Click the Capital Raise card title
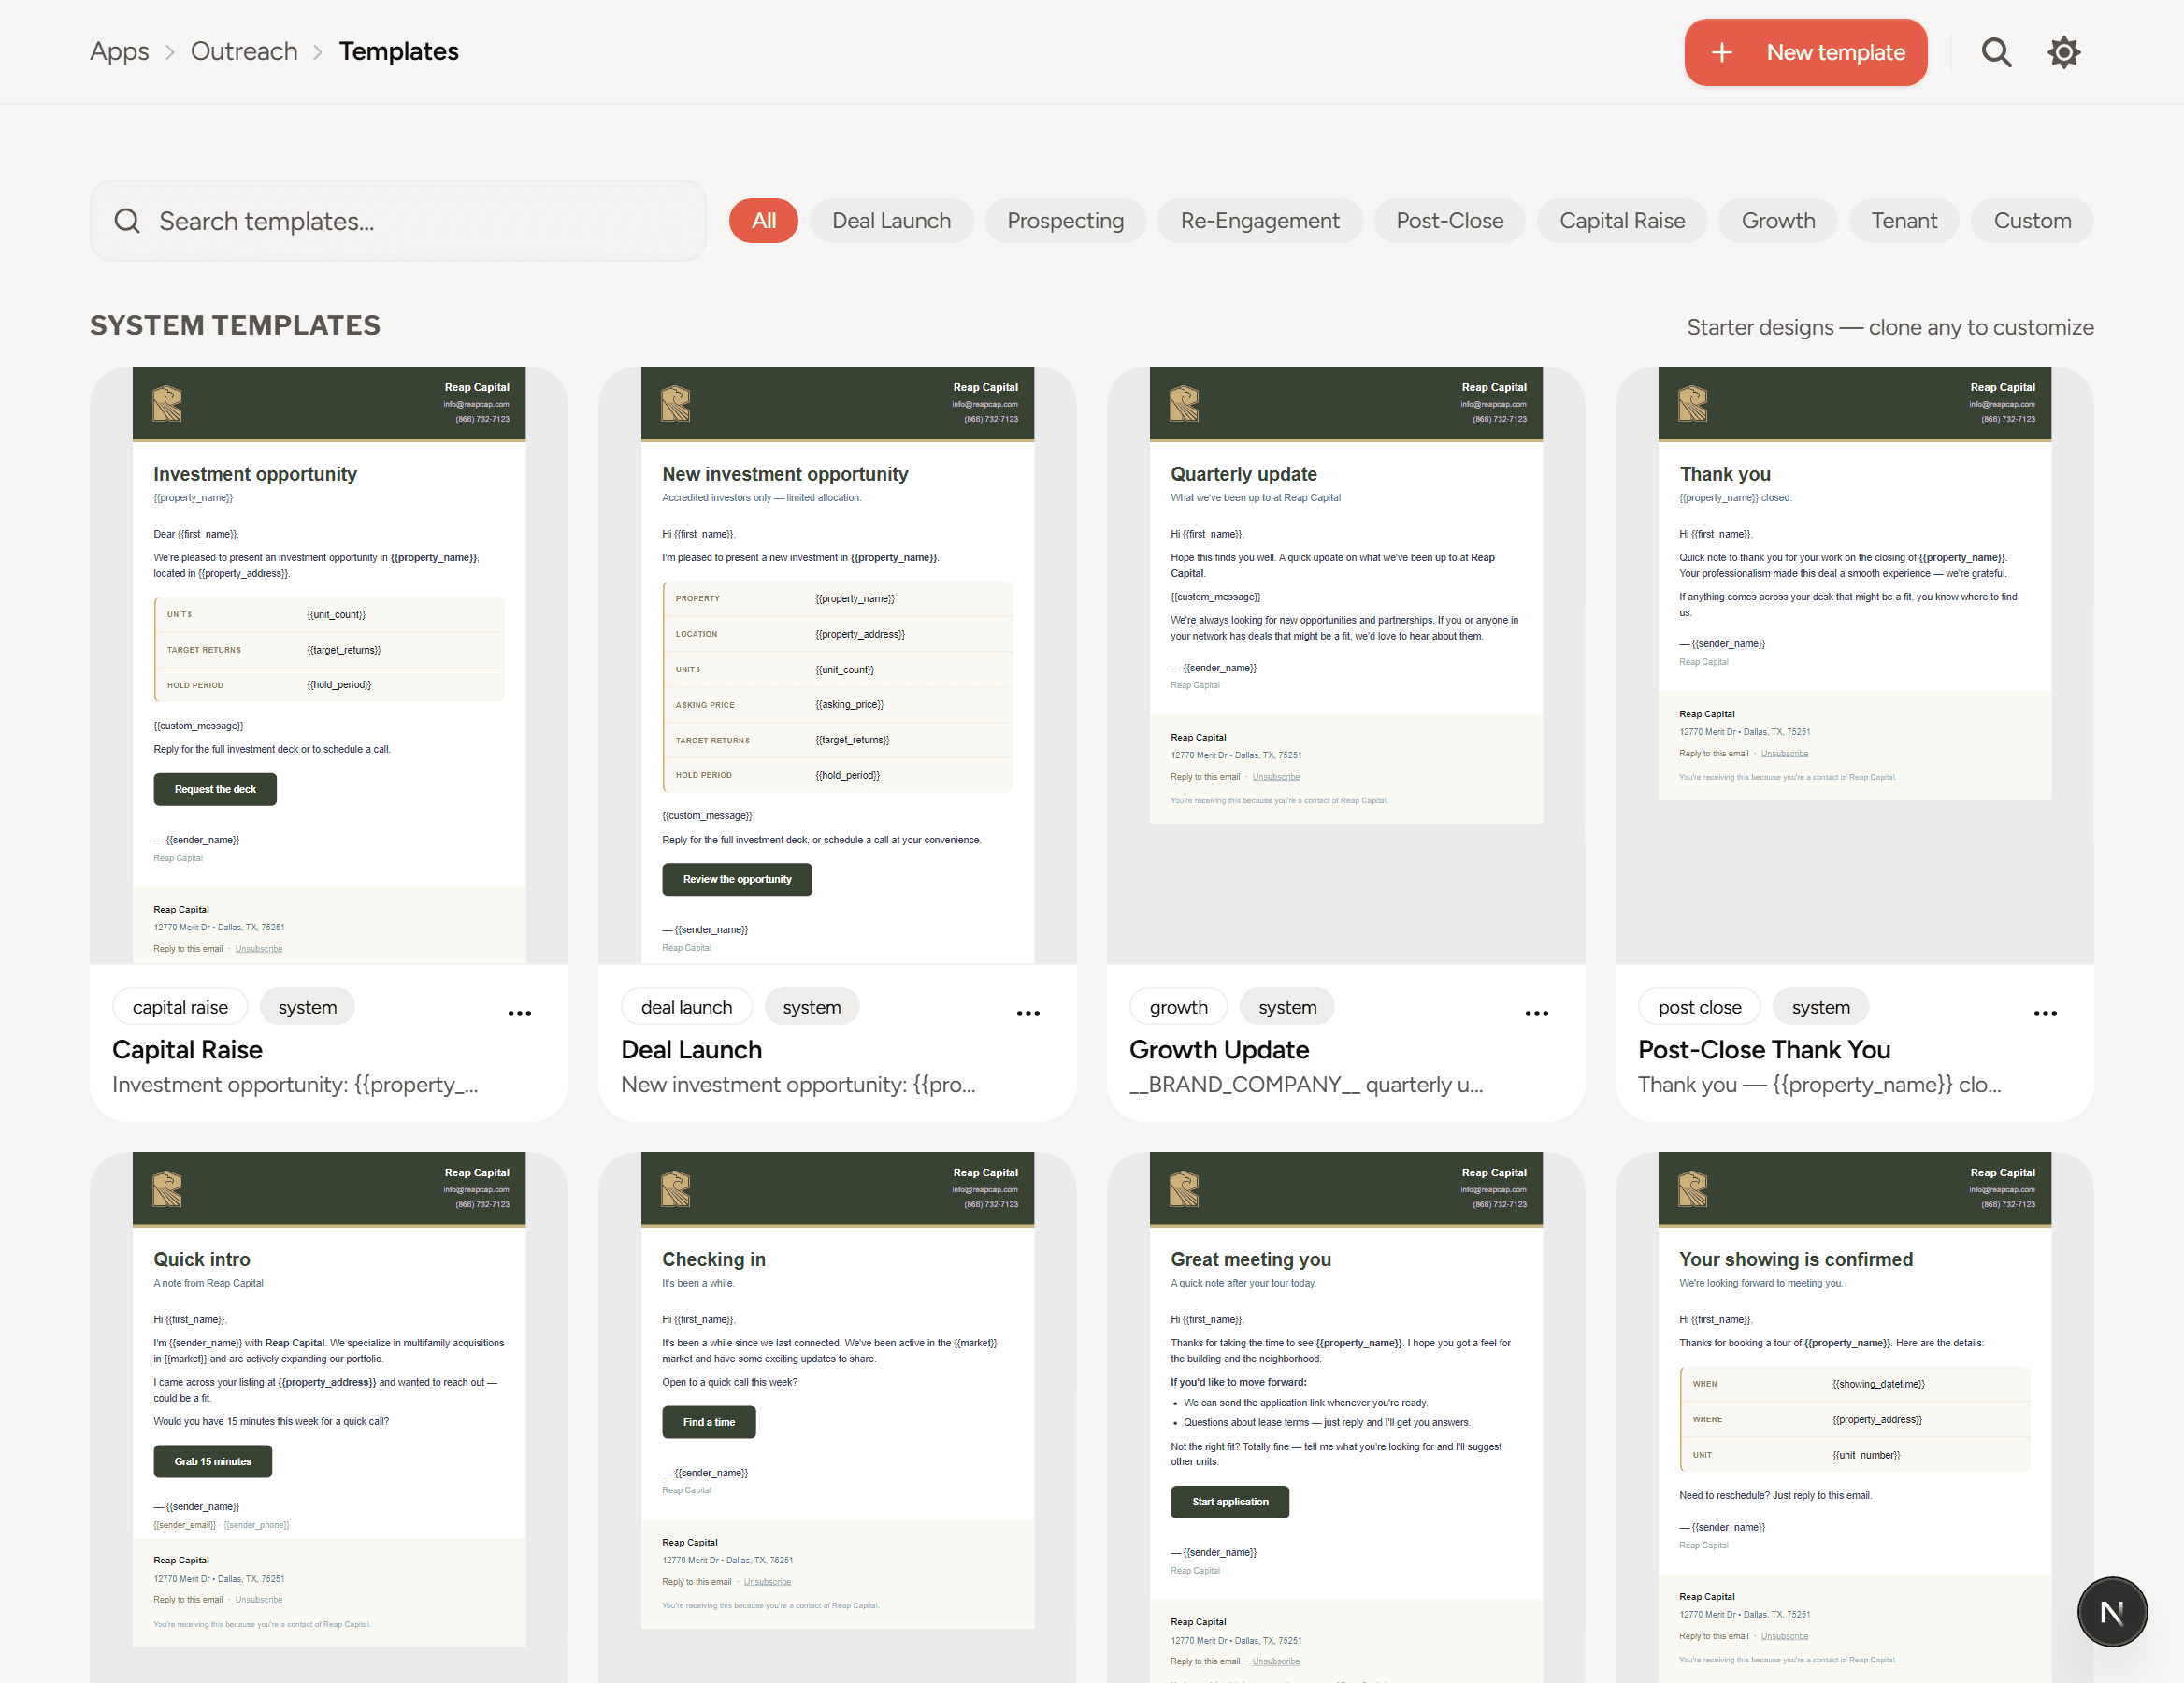2184x1683 pixels. coord(187,1050)
